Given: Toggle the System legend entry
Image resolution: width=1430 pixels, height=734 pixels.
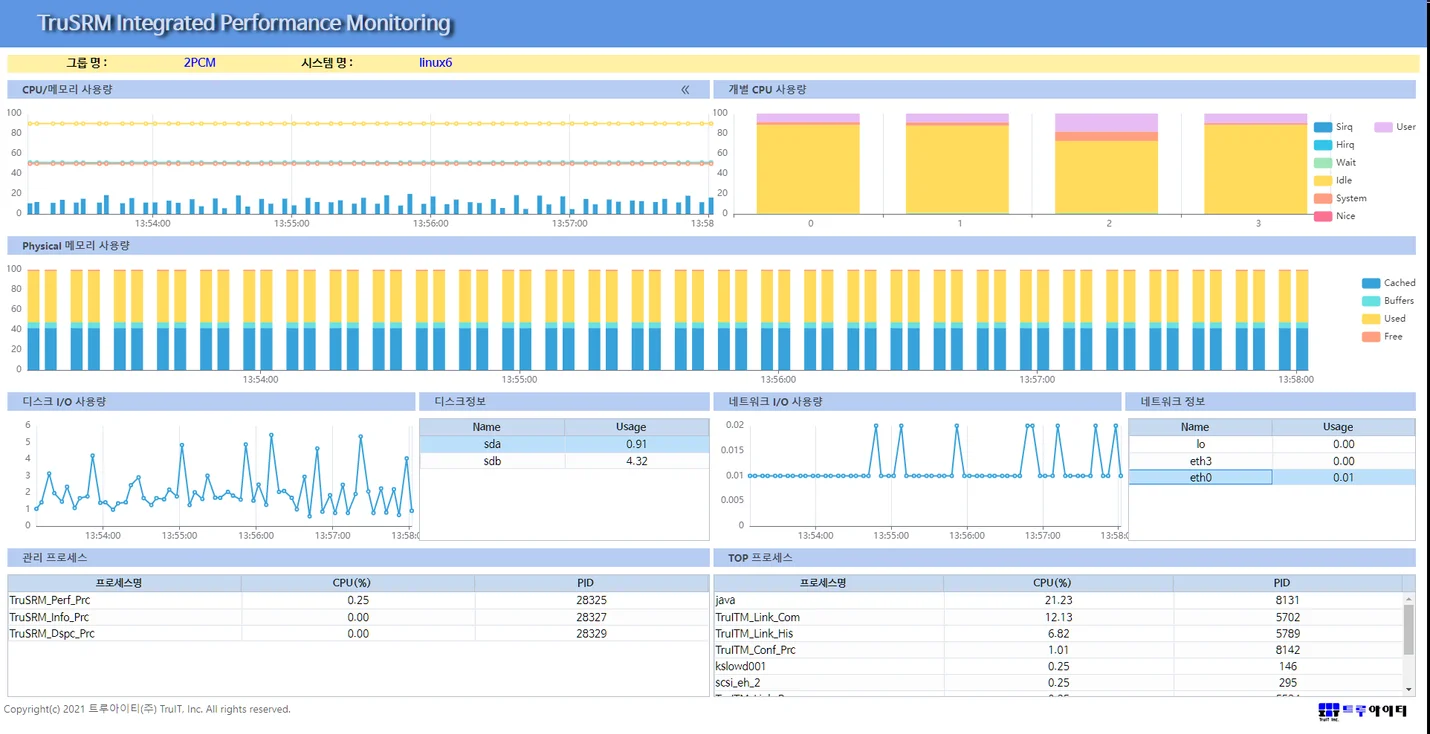Looking at the screenshot, I should (x=1340, y=199).
